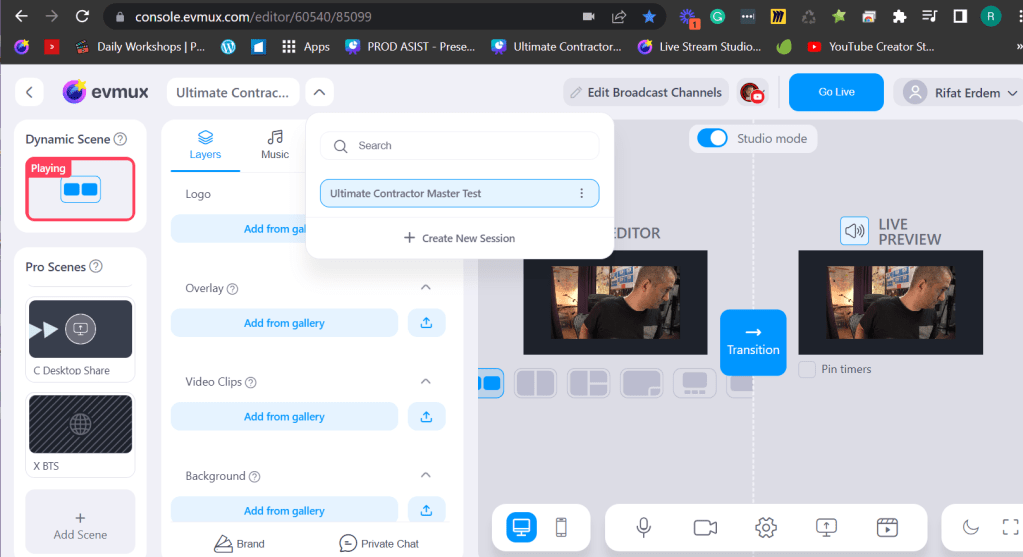
Task: Open options for Ultimate Contractor Master Test
Action: (x=581, y=193)
